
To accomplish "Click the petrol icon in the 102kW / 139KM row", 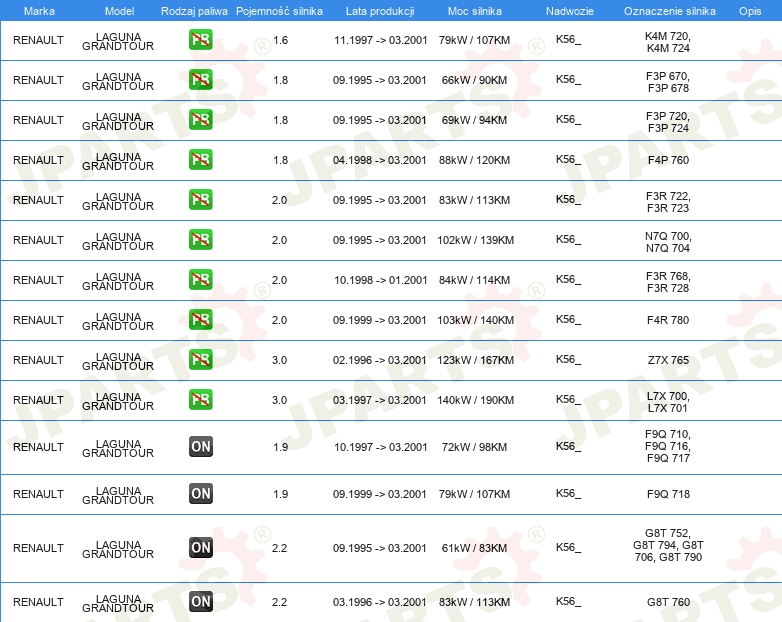I will pos(201,239).
